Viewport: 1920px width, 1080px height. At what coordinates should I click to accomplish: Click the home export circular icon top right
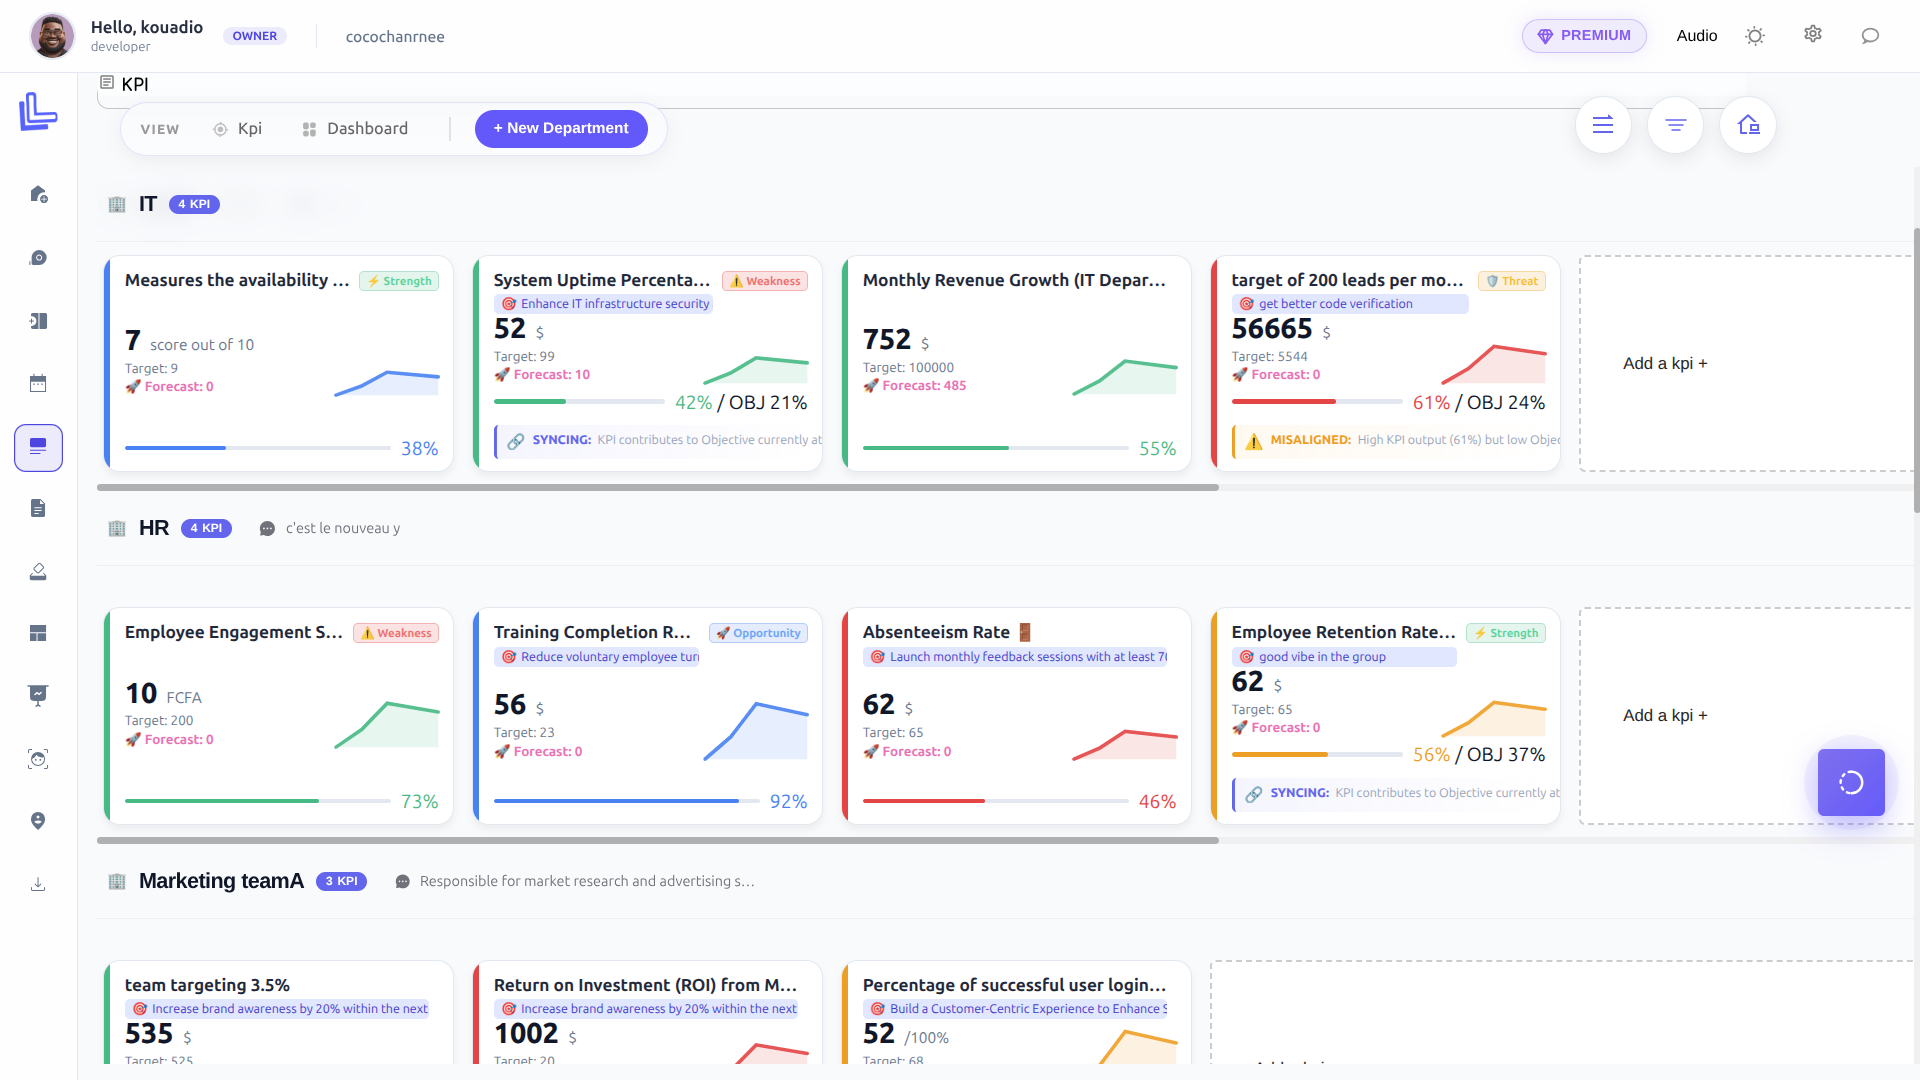[1747, 125]
